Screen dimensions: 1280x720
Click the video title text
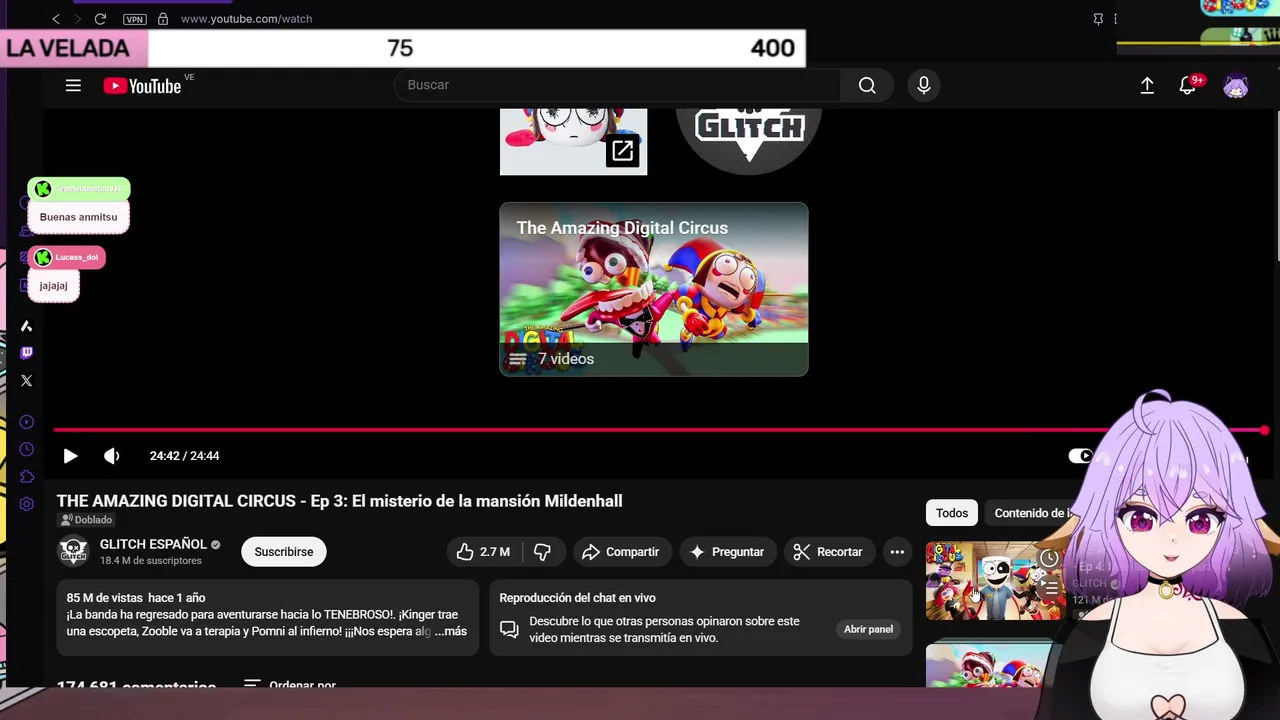point(339,501)
